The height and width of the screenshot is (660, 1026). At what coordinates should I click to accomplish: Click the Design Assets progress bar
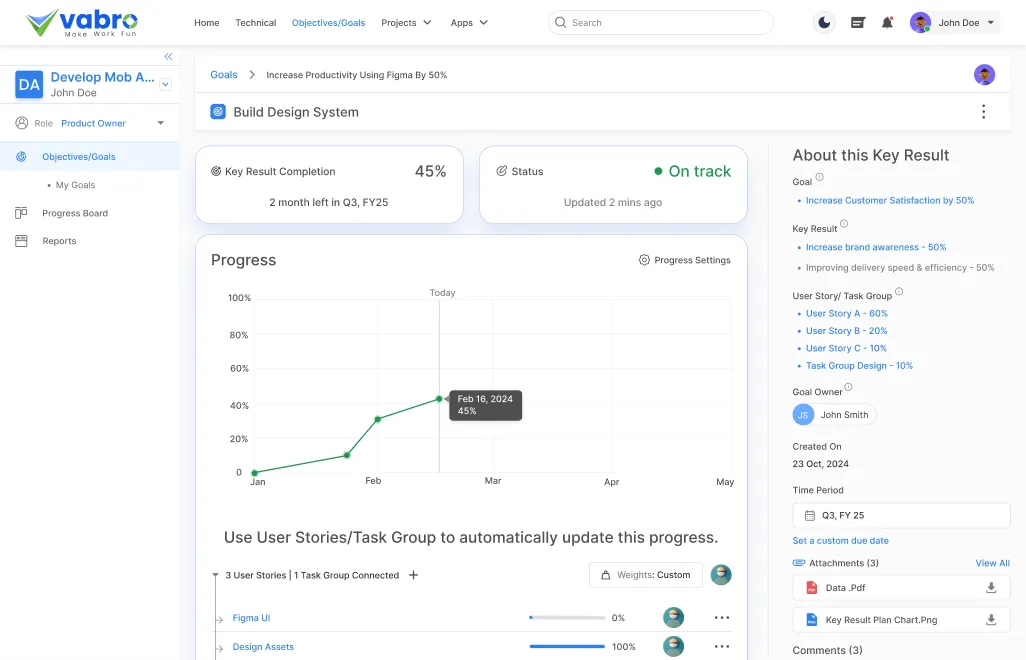[567, 647]
